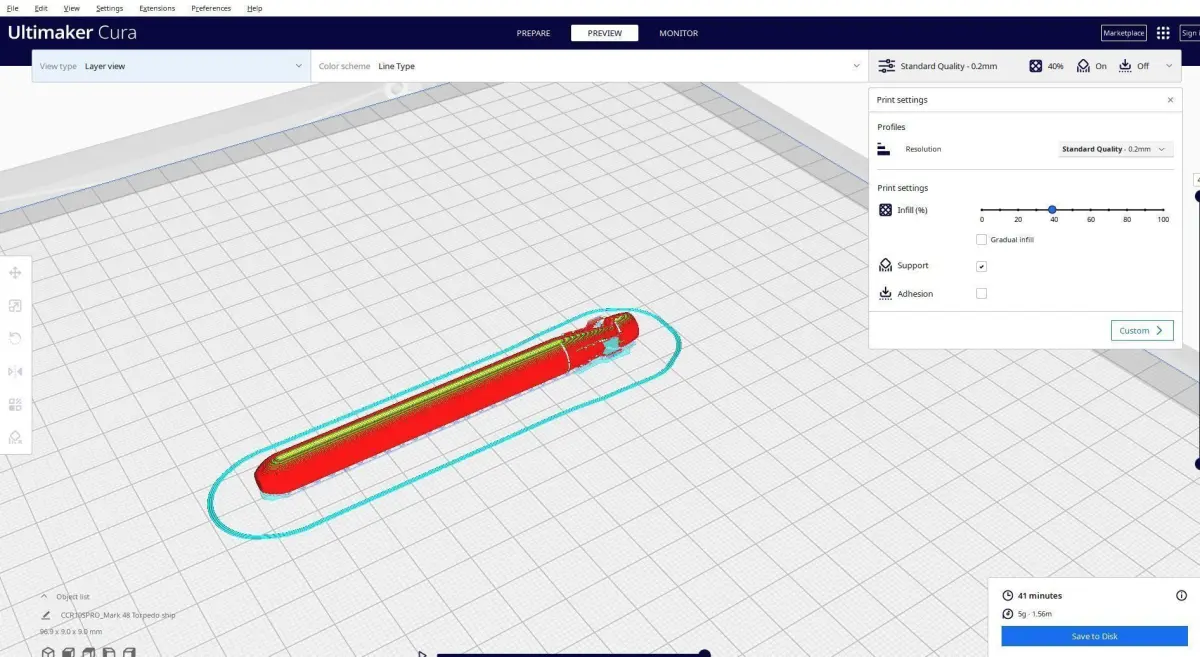
Task: Click the filament spool icon beside 5g
Action: (1008, 614)
